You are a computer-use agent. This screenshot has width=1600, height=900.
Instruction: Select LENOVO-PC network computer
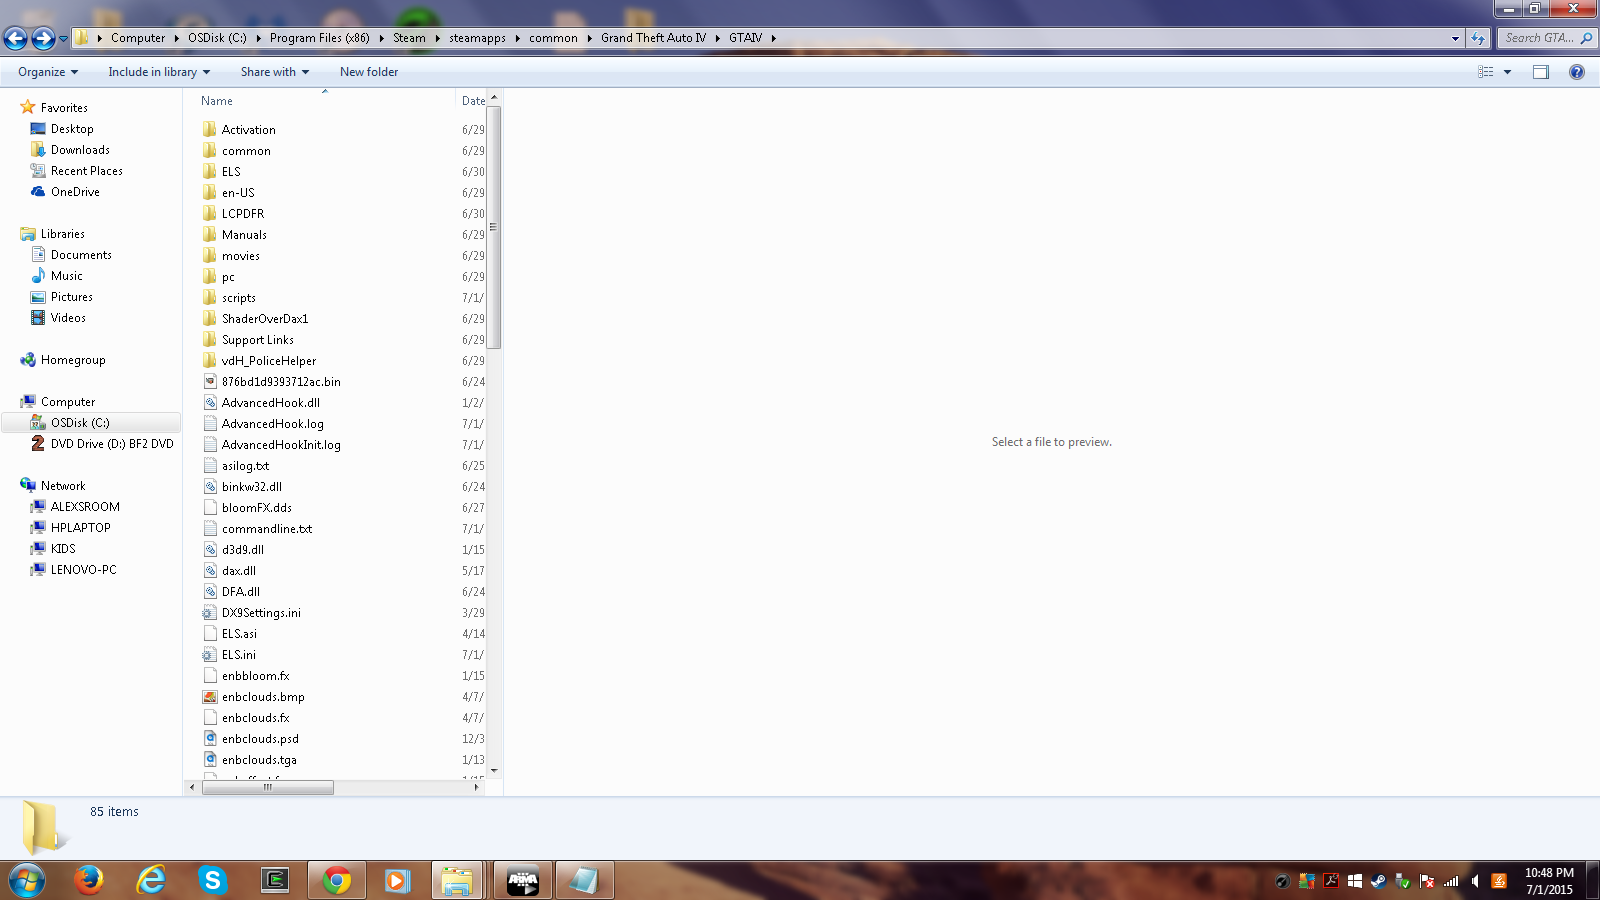pos(84,570)
